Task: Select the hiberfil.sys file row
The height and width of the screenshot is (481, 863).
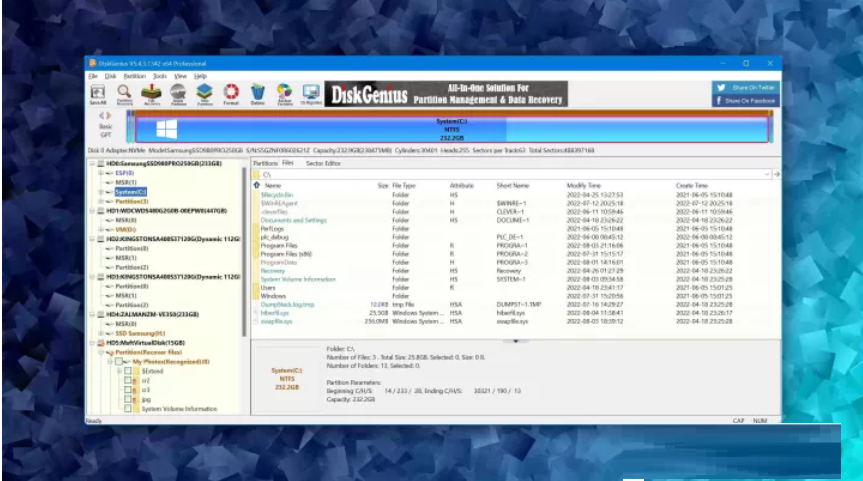Action: tap(495, 313)
